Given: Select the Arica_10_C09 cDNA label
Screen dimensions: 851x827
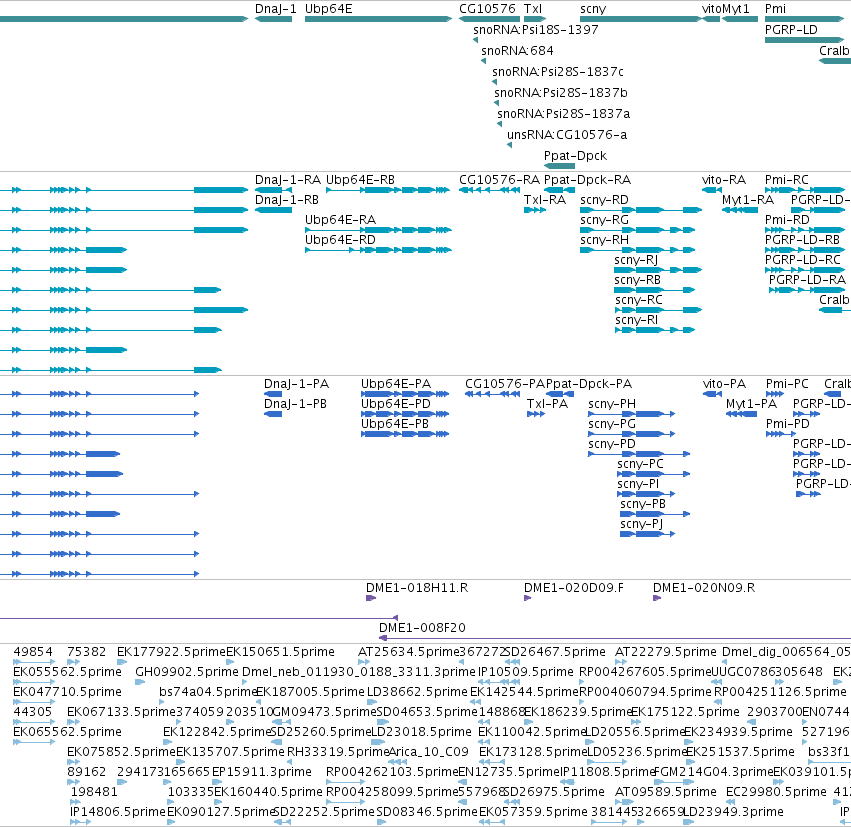Looking at the screenshot, I should click(x=429, y=752).
